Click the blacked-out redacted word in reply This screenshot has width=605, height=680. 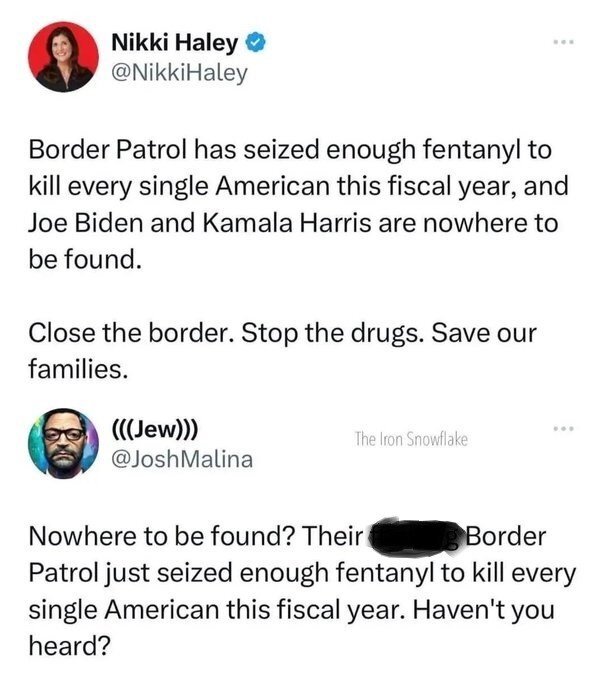click(416, 536)
